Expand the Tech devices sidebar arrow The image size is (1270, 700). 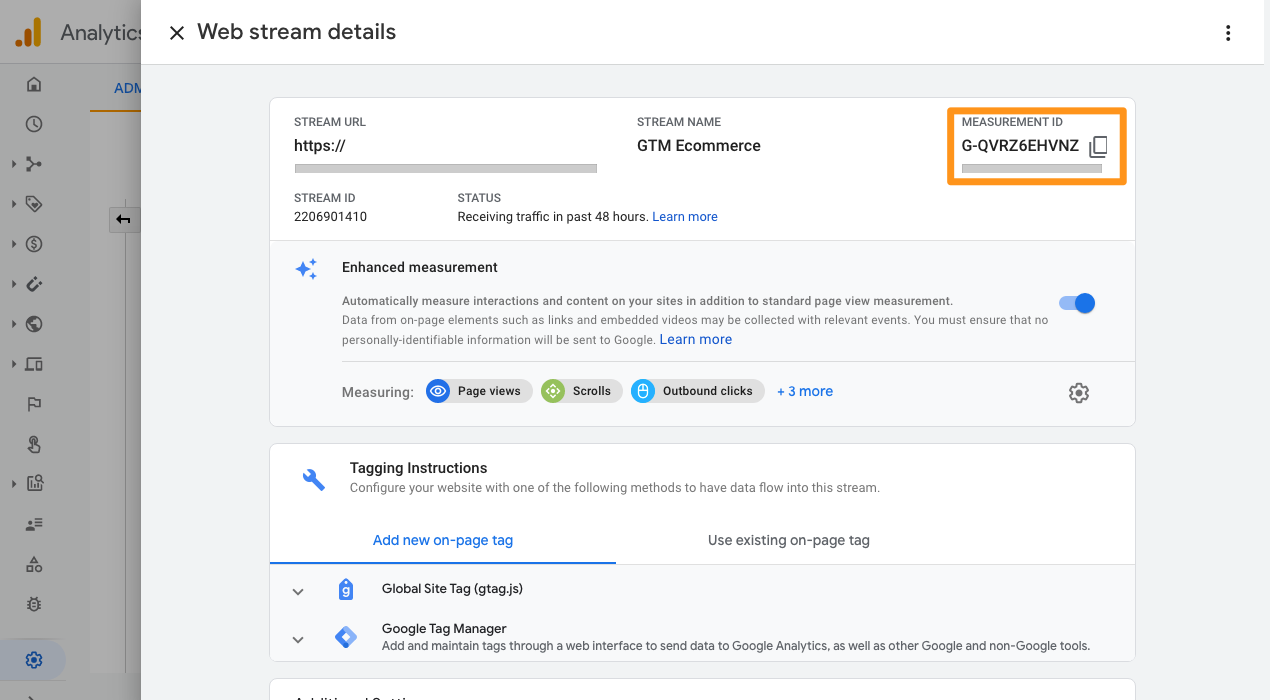coord(14,364)
